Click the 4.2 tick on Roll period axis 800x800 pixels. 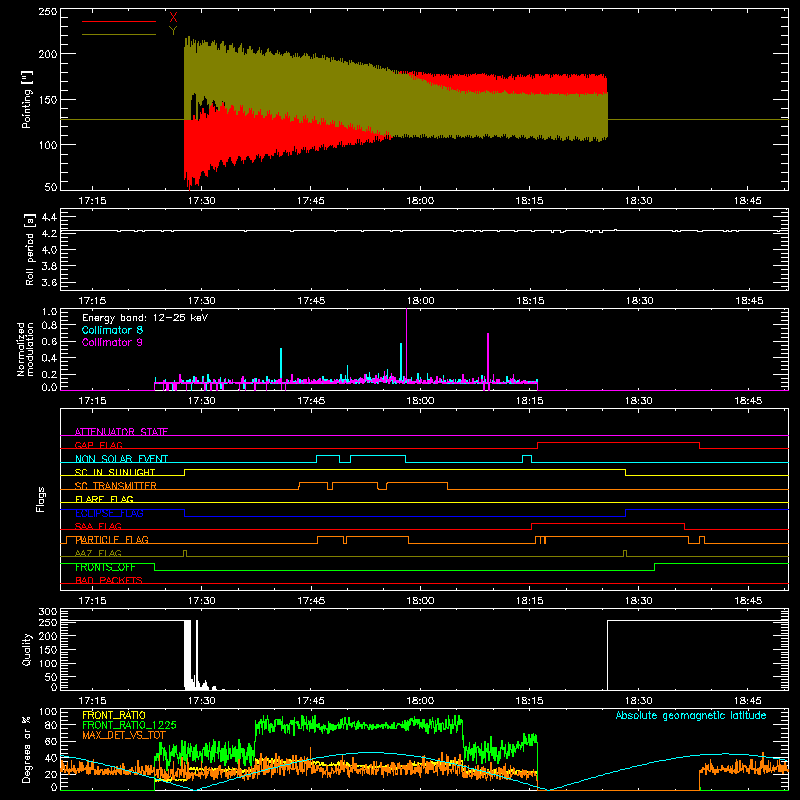pos(49,234)
